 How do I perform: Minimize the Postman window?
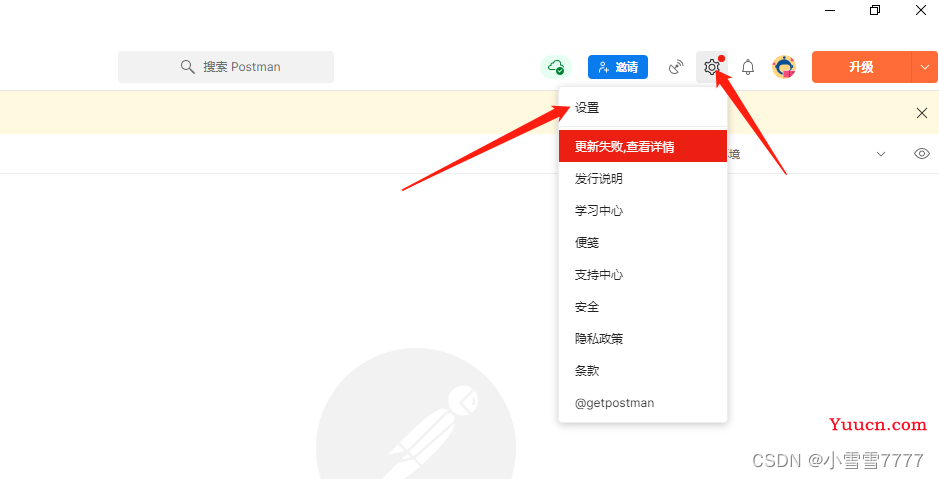point(829,10)
